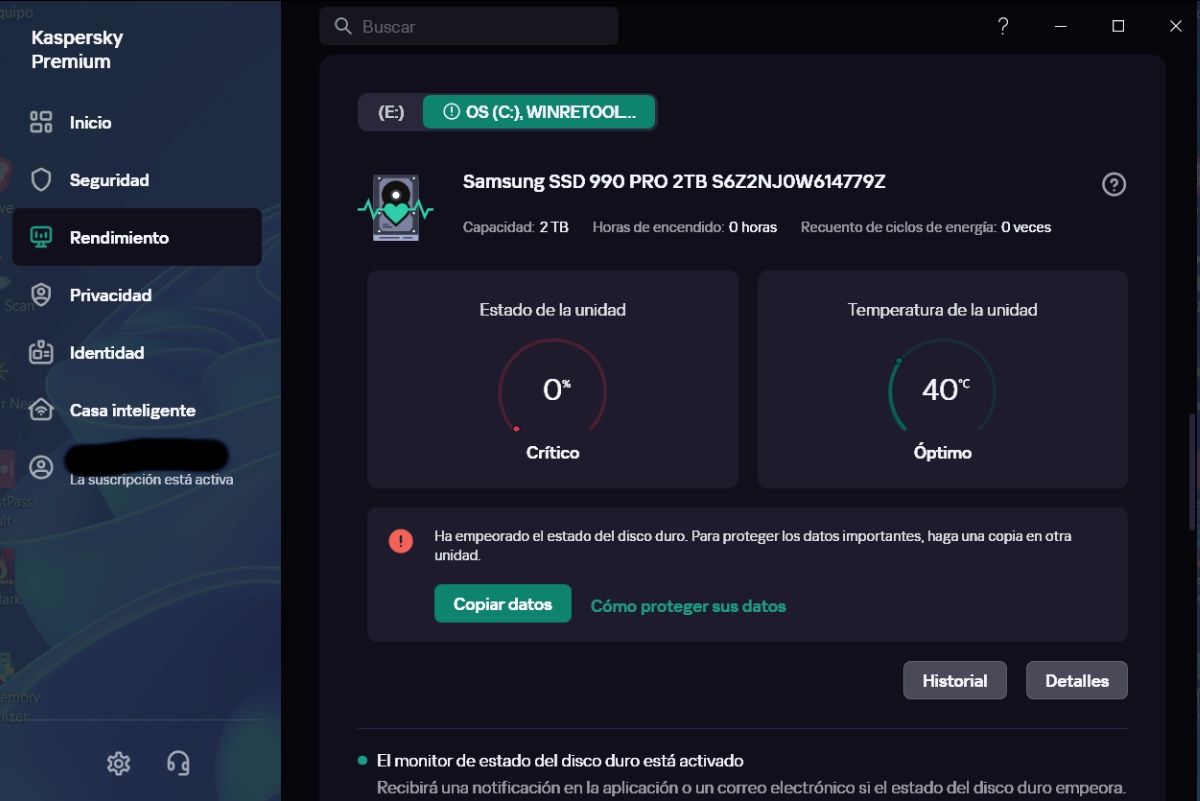Click the disk monitor activated status line
1200x801 pixels.
pyautogui.click(x=560, y=761)
